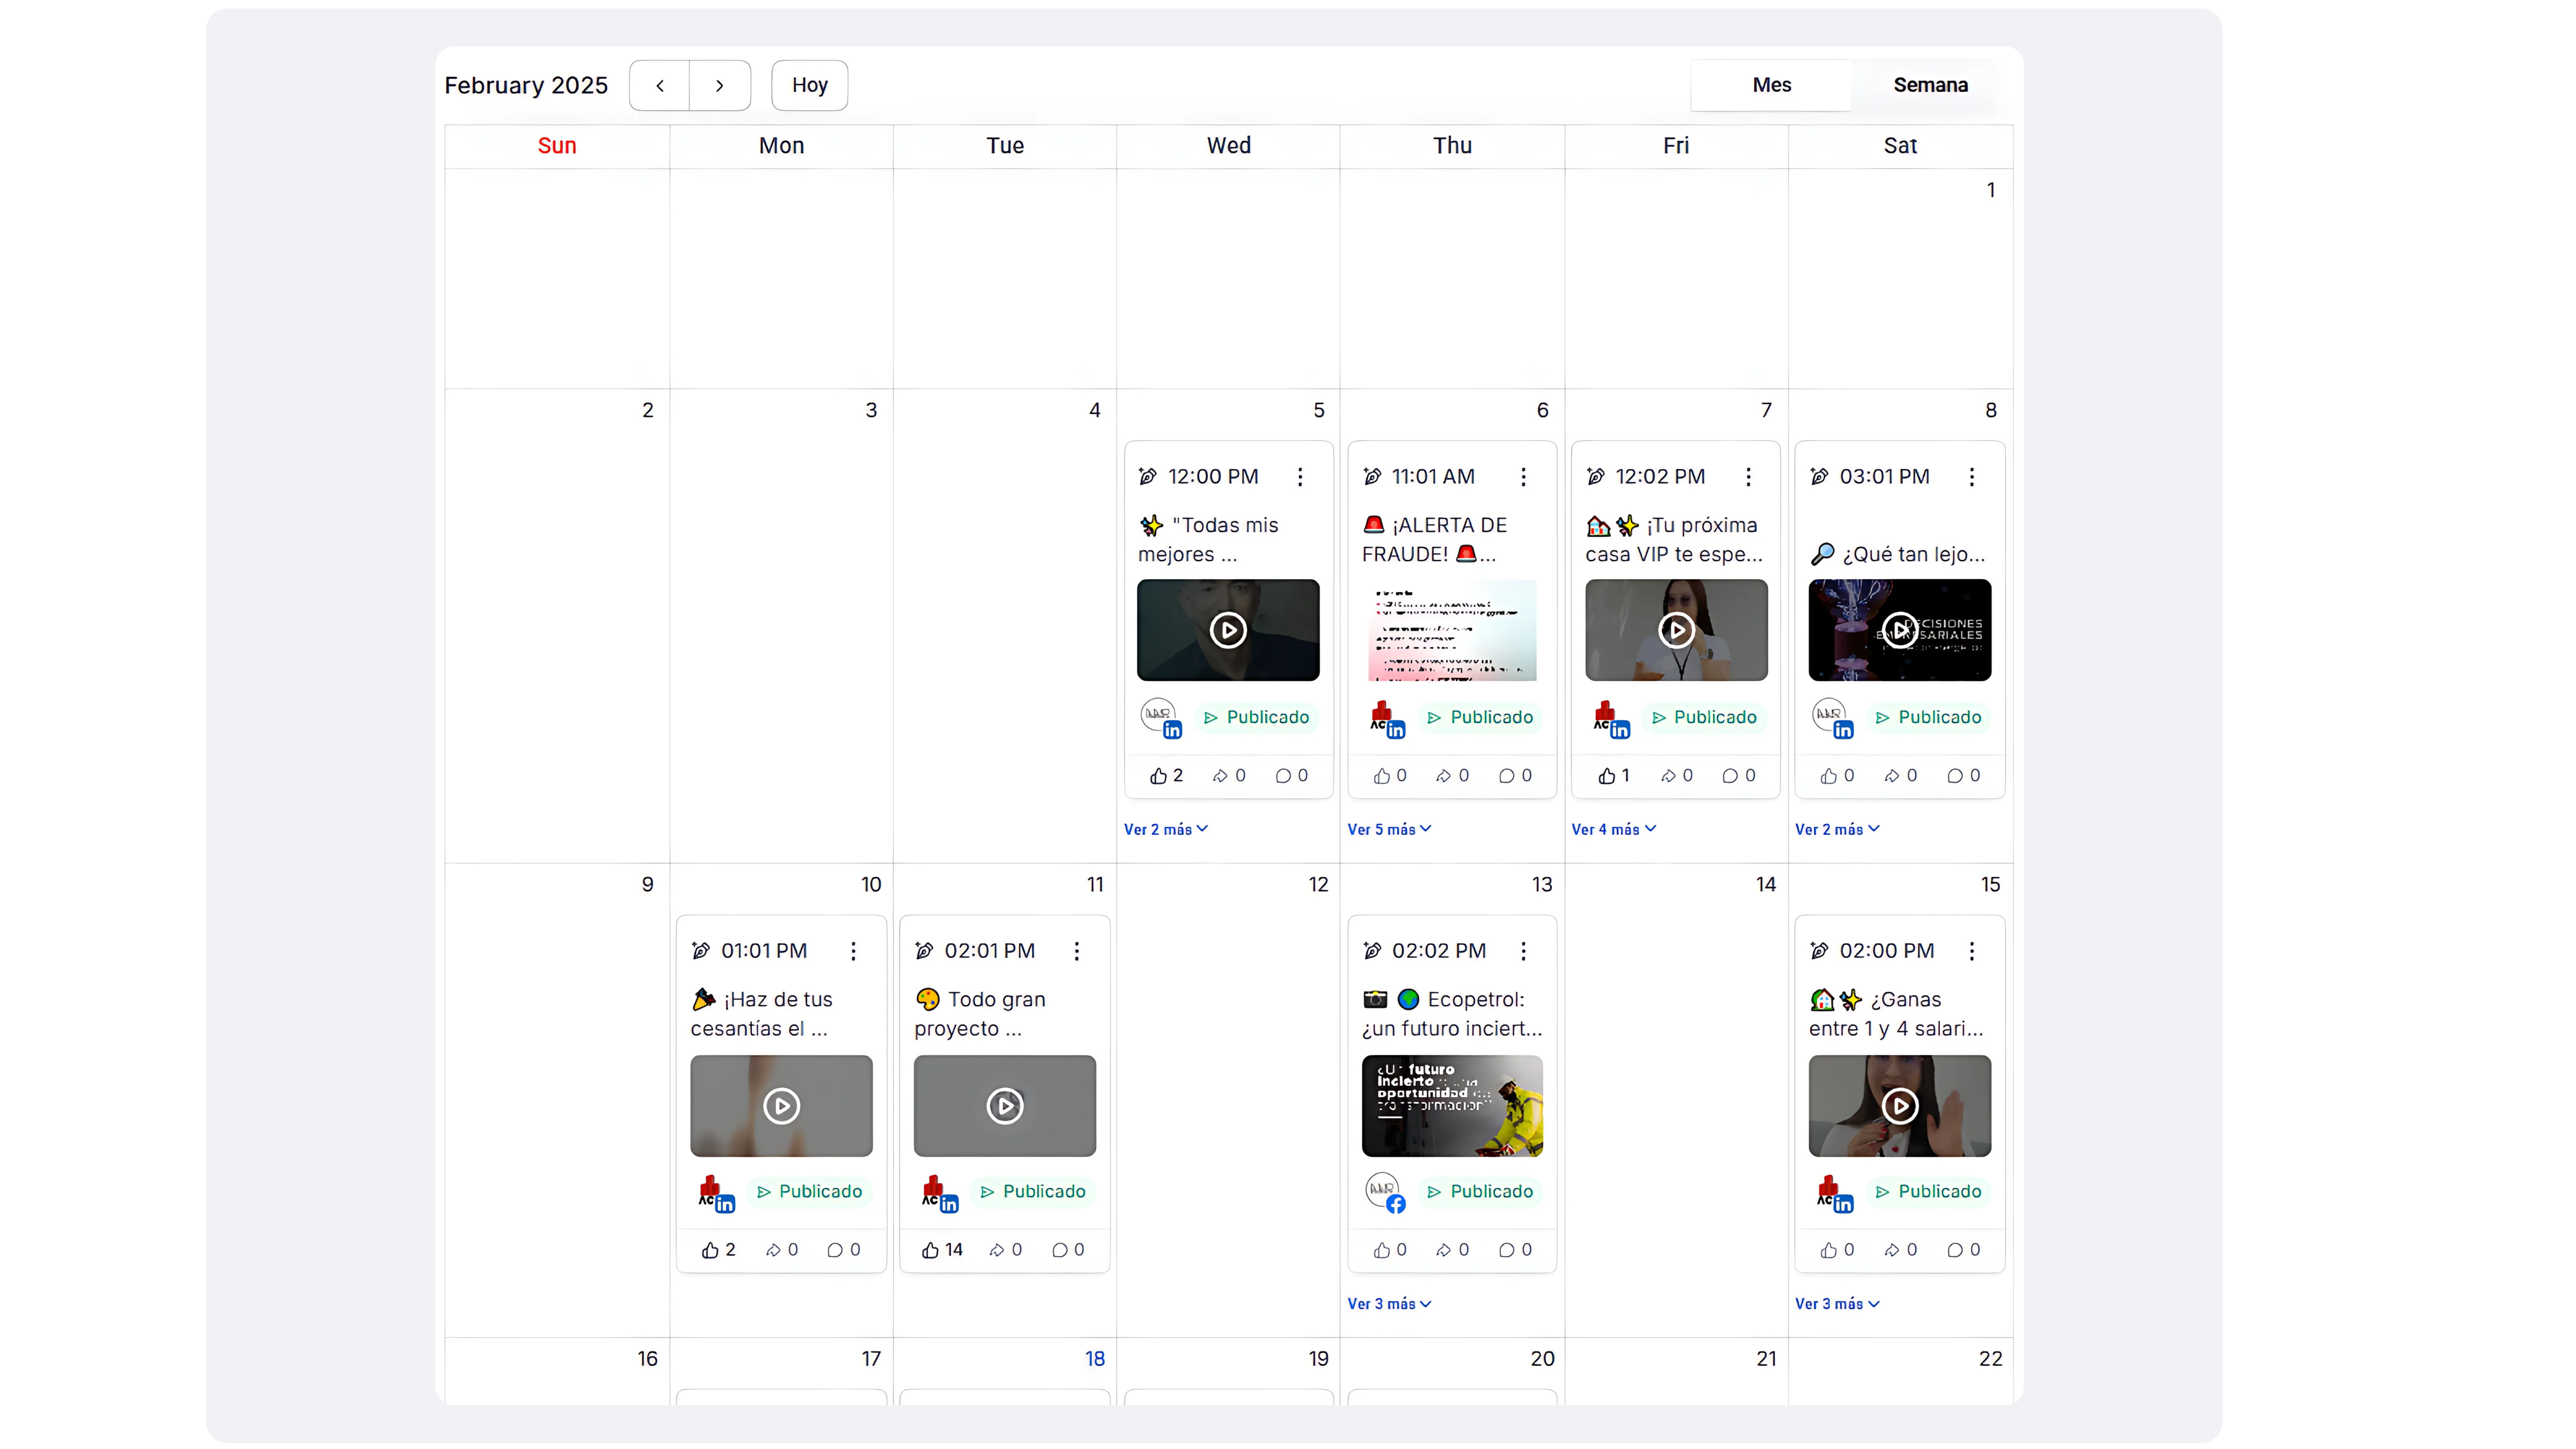The width and height of the screenshot is (2576, 1449).
Task: Jump to today with Hoy button
Action: 809,85
